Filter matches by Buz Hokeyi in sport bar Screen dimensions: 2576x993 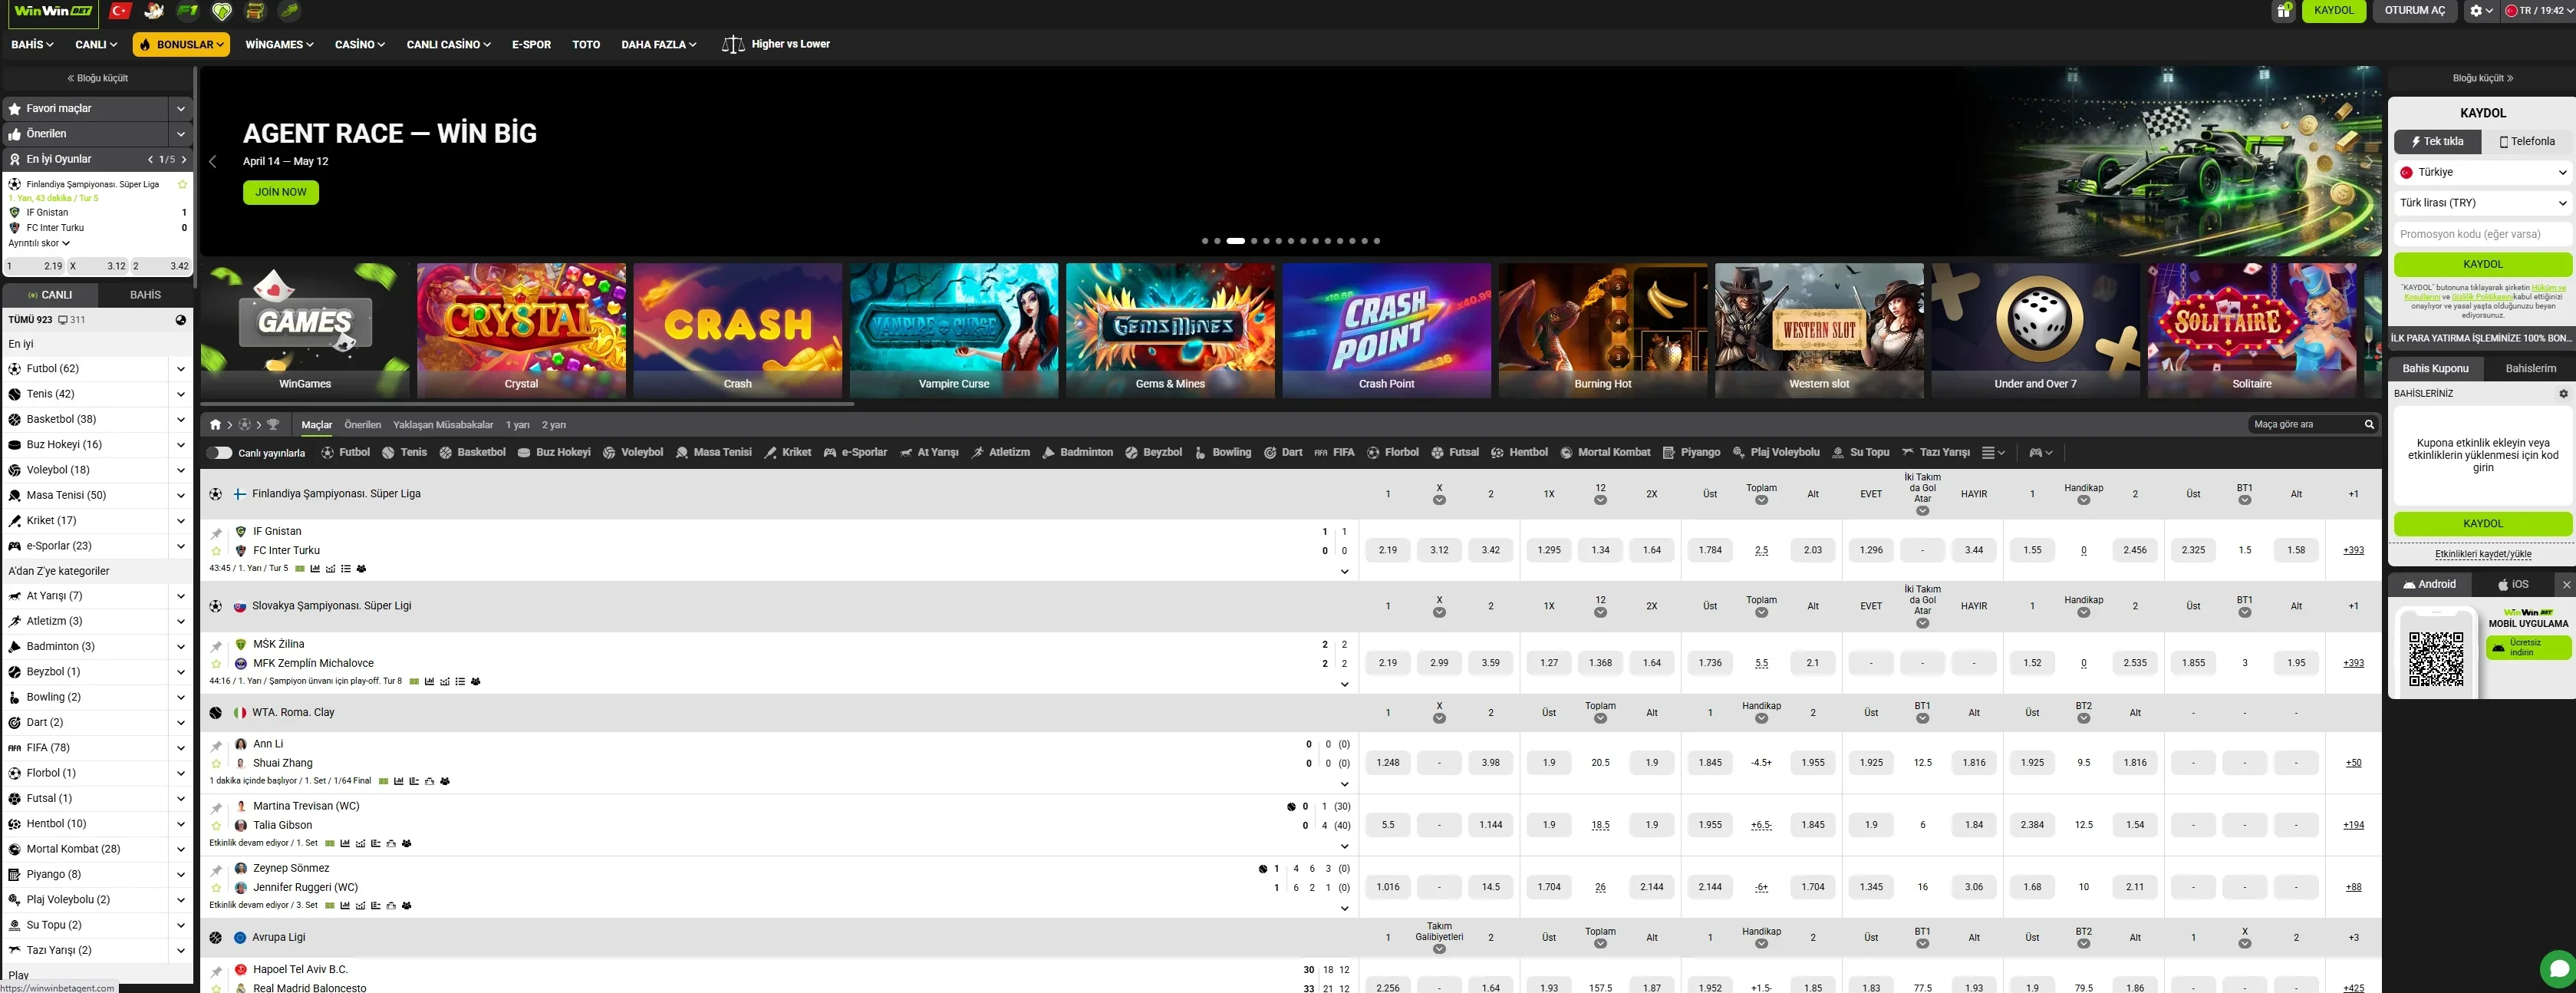(x=554, y=452)
